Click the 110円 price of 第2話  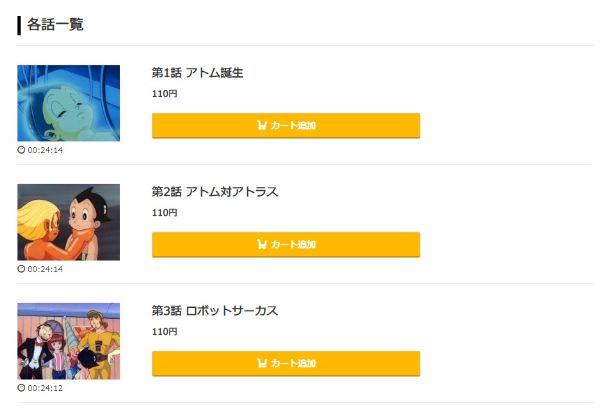point(164,213)
